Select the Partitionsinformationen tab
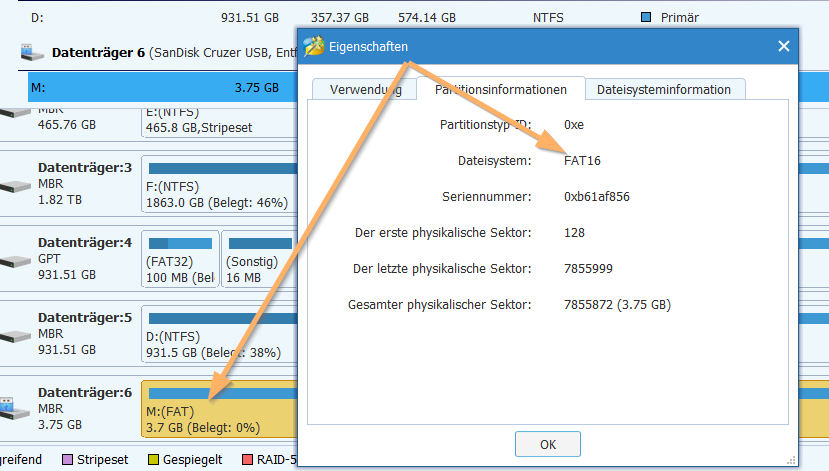Viewport: 829px width, 471px height. [x=500, y=89]
